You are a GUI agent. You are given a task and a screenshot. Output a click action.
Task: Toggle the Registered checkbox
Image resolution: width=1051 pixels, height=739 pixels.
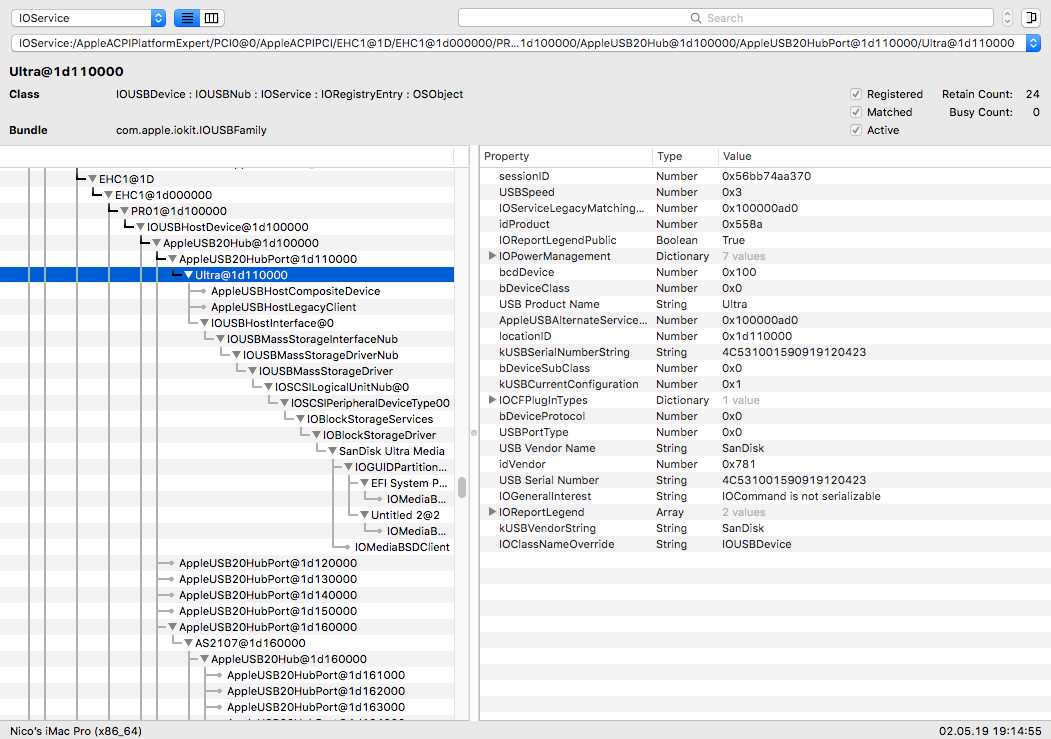(856, 94)
